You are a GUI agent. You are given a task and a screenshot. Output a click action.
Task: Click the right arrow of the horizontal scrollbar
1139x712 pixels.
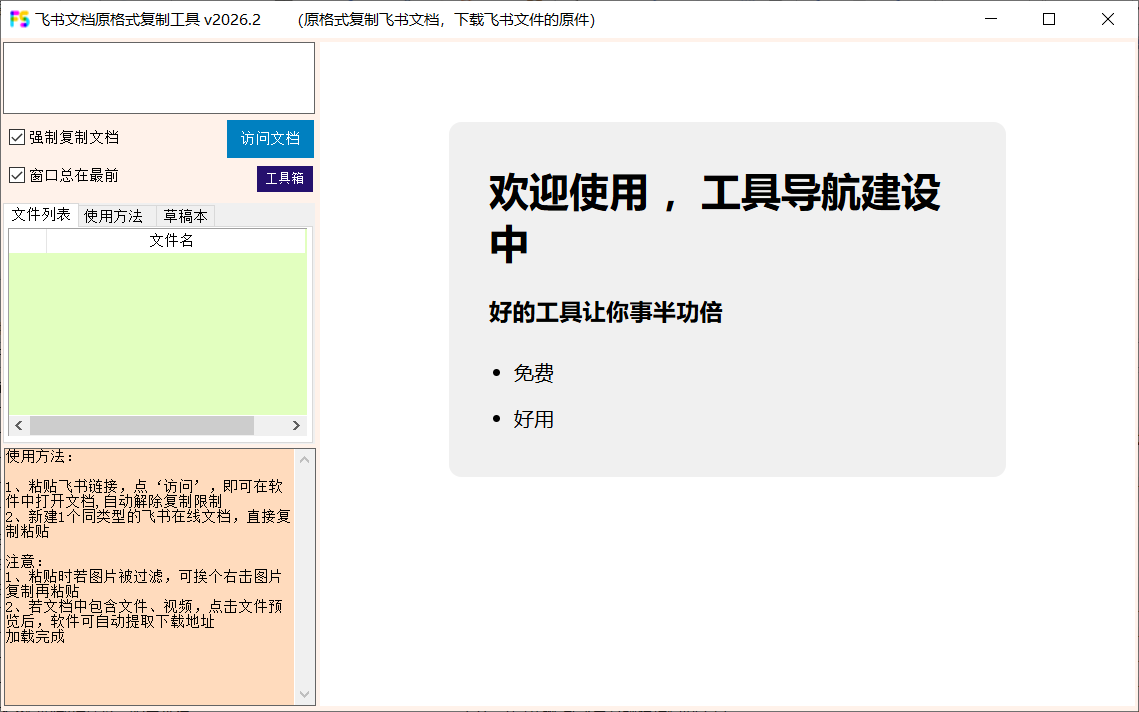[x=296, y=425]
